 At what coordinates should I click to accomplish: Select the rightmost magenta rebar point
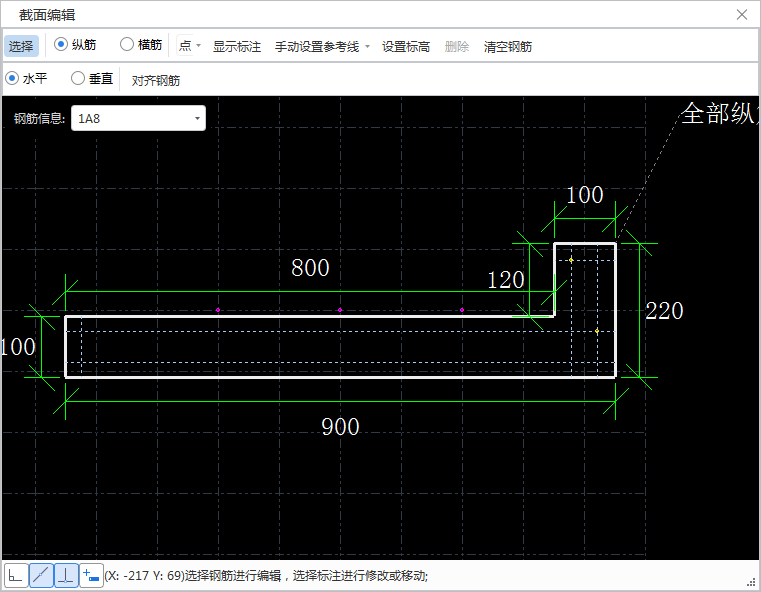coord(462,310)
